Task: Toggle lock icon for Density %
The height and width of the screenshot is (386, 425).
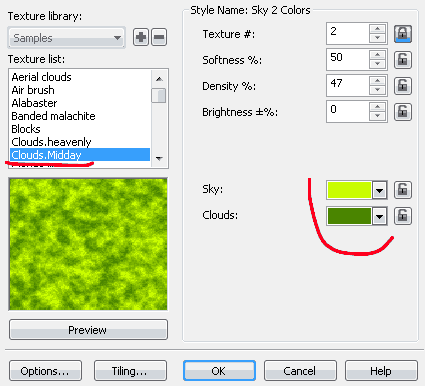Action: [403, 86]
